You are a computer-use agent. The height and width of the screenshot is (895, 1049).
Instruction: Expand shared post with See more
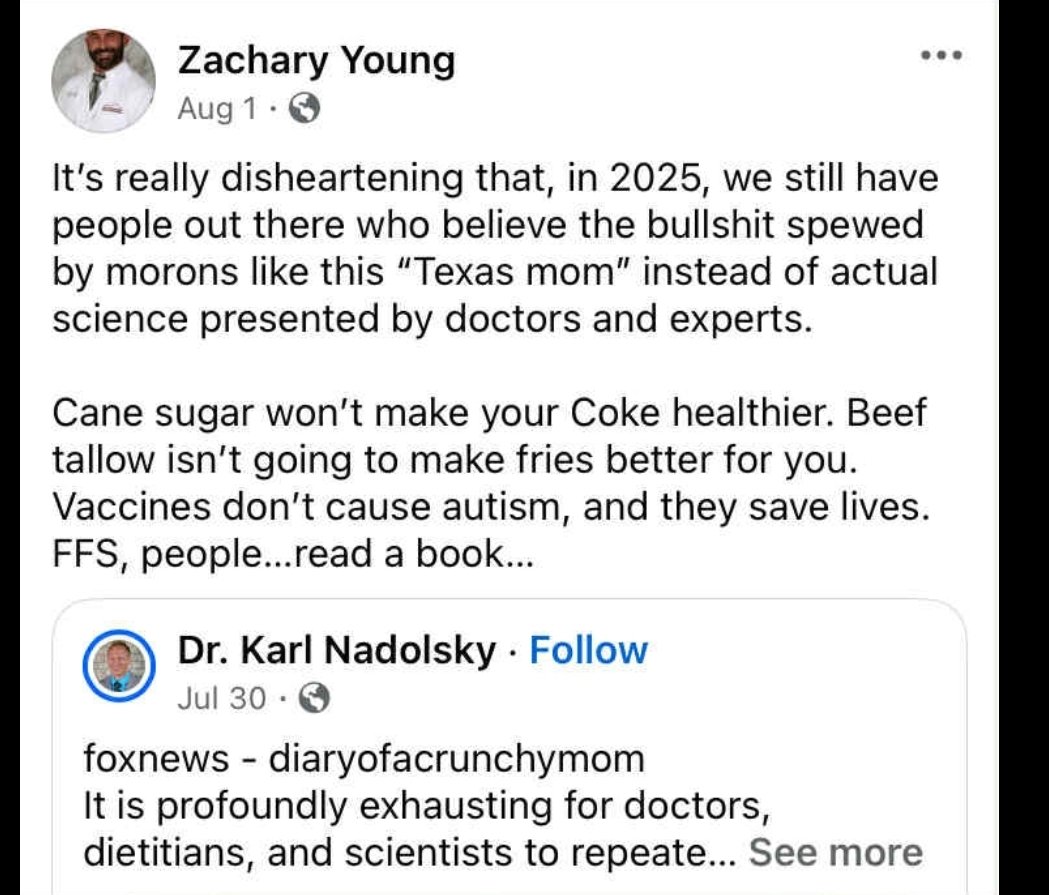click(835, 852)
